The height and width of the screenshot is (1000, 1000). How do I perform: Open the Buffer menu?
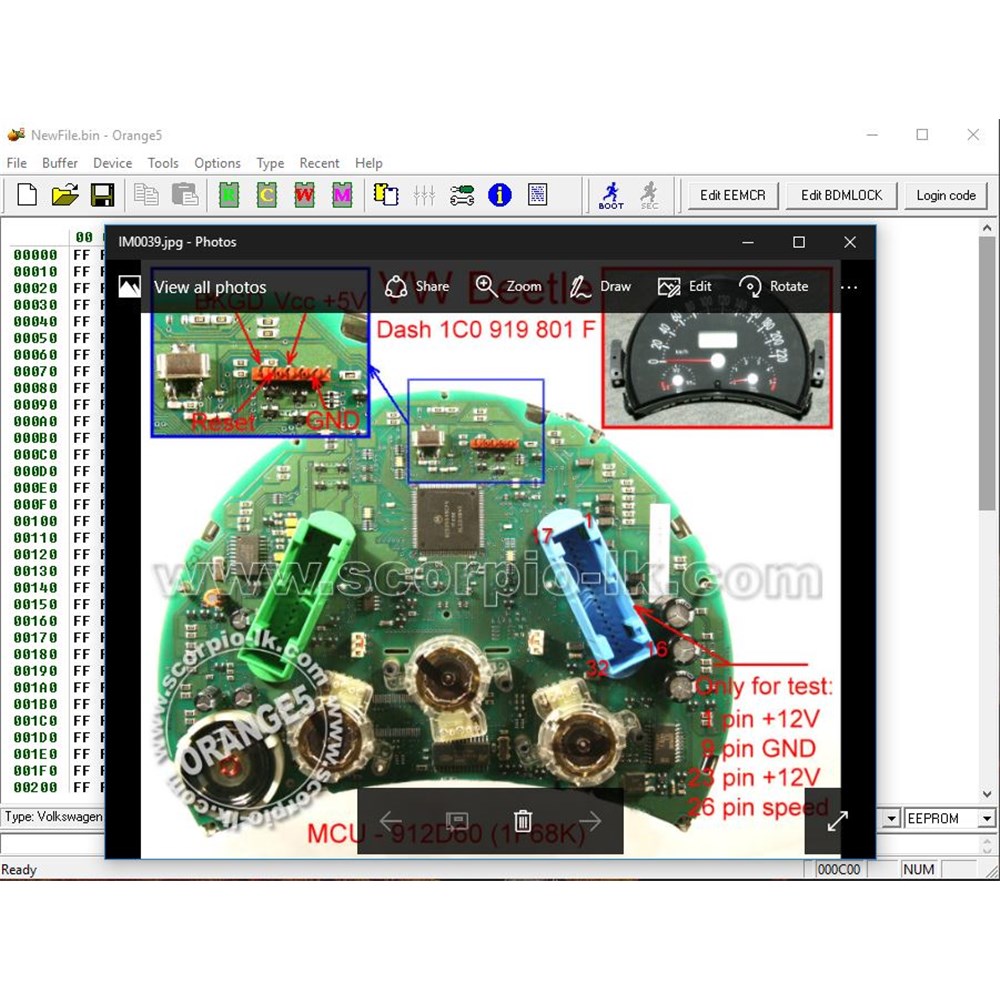pyautogui.click(x=60, y=163)
